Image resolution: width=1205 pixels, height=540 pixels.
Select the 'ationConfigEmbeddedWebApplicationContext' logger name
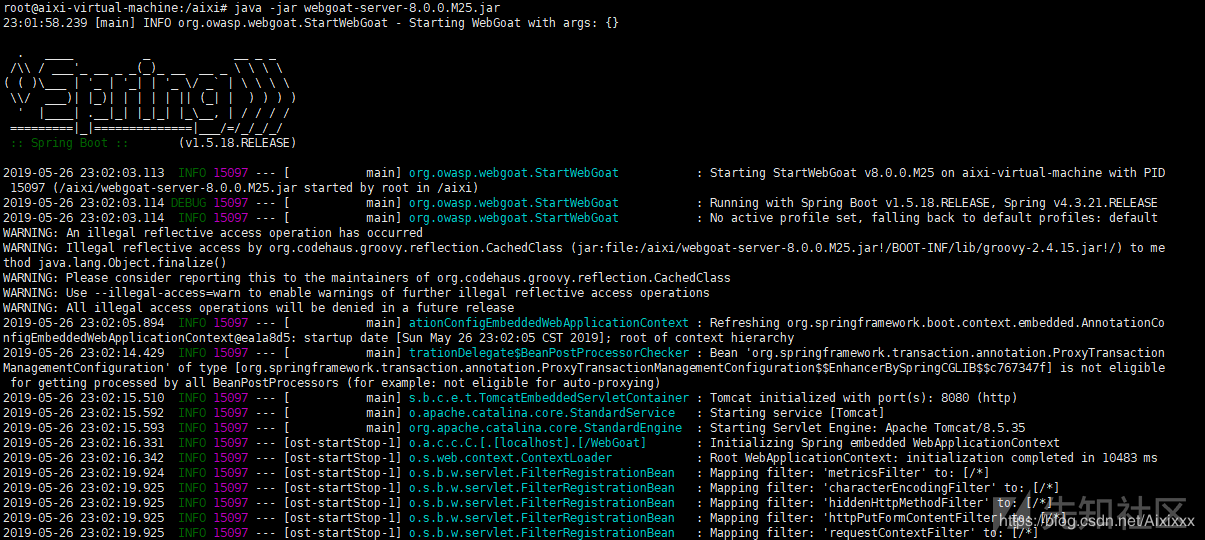(x=549, y=323)
